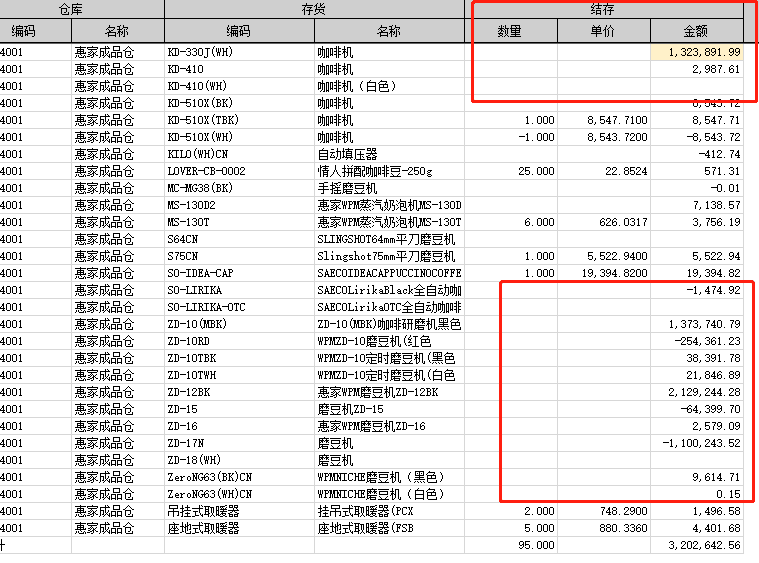This screenshot has width=759, height=563.
Task: Click inventory code ZD-17N
Action: point(239,443)
